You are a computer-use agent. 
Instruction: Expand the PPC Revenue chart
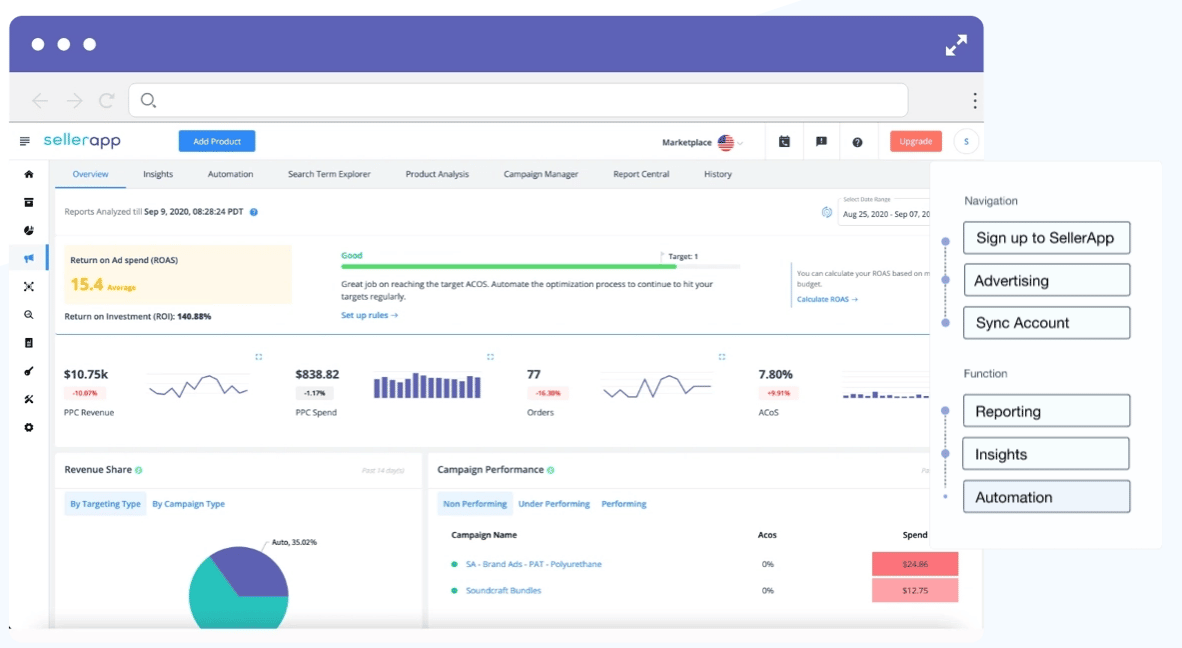pyautogui.click(x=259, y=356)
